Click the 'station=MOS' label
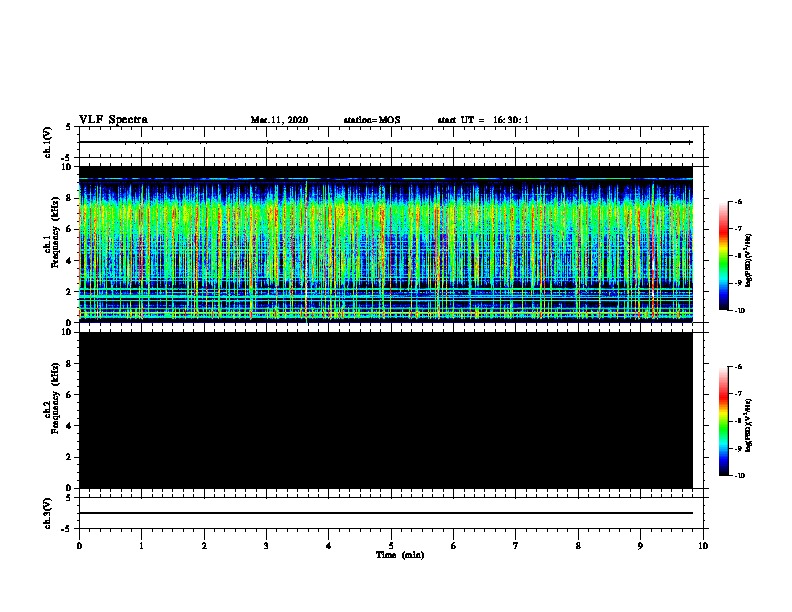 [x=372, y=120]
